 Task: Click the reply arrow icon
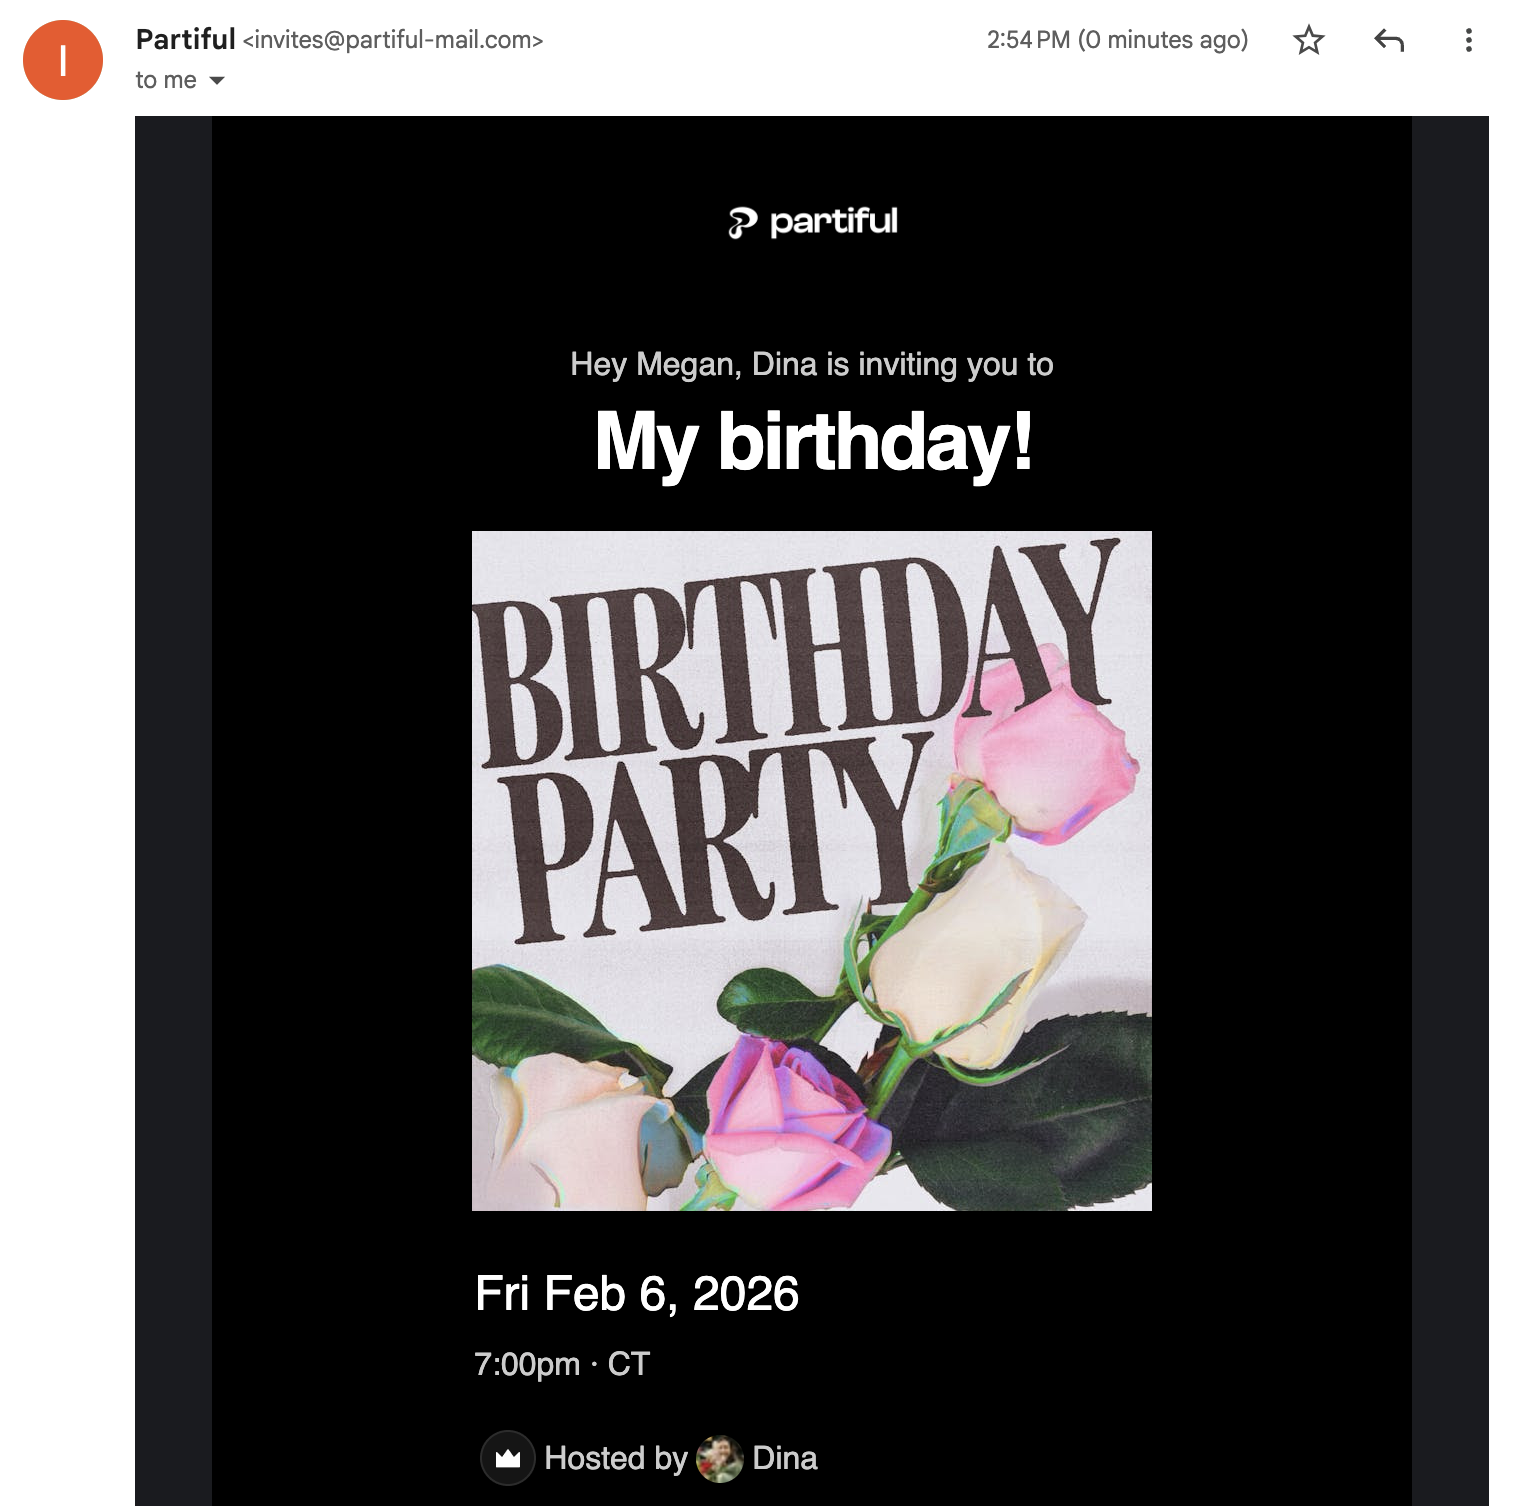(x=1389, y=41)
